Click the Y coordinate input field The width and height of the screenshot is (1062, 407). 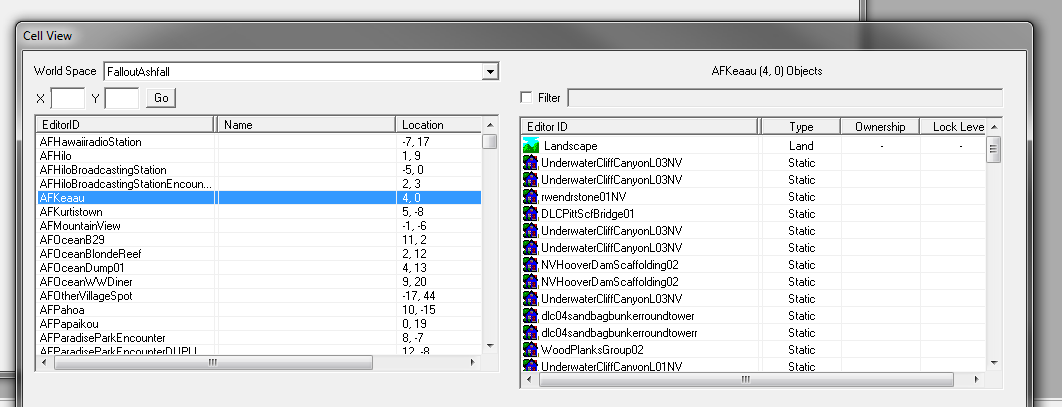coord(122,98)
